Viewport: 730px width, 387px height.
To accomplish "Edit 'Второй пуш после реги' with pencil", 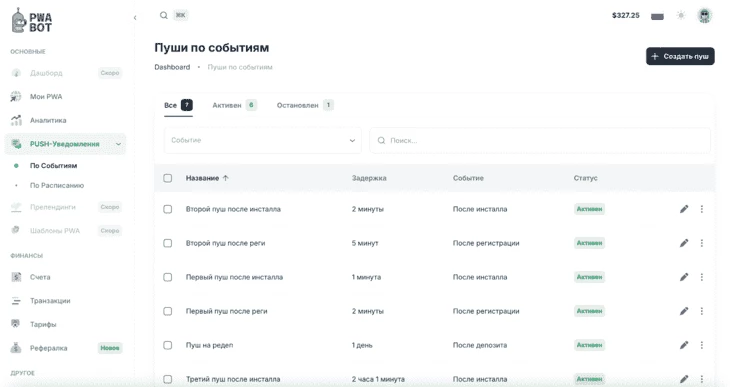I will pyautogui.click(x=683, y=243).
